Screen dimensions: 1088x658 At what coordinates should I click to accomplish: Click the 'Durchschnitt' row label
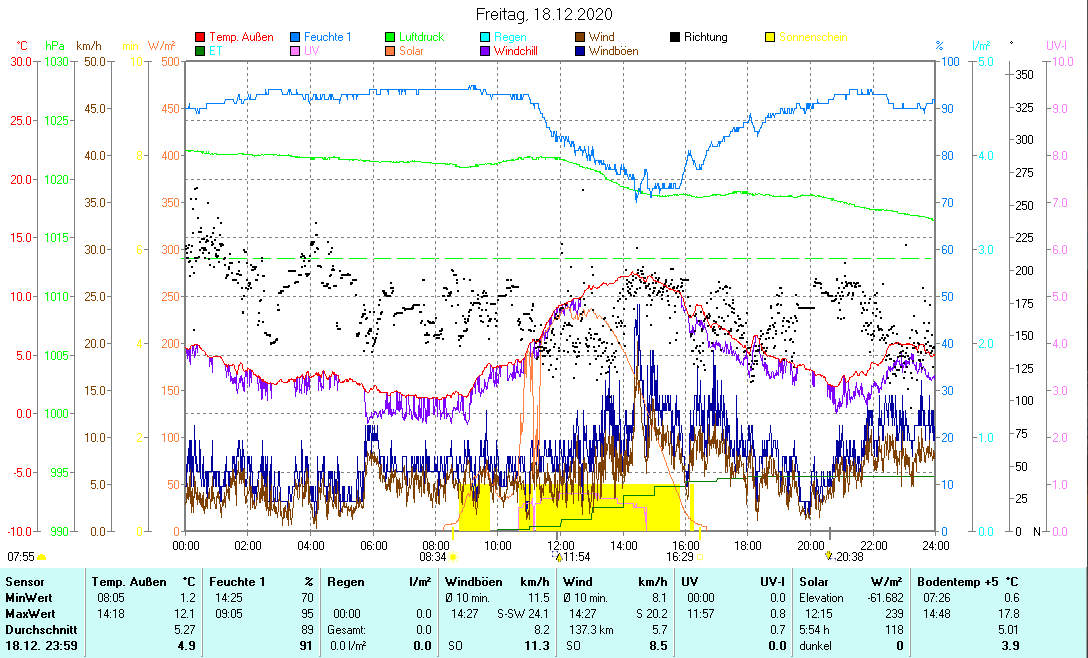point(41,630)
